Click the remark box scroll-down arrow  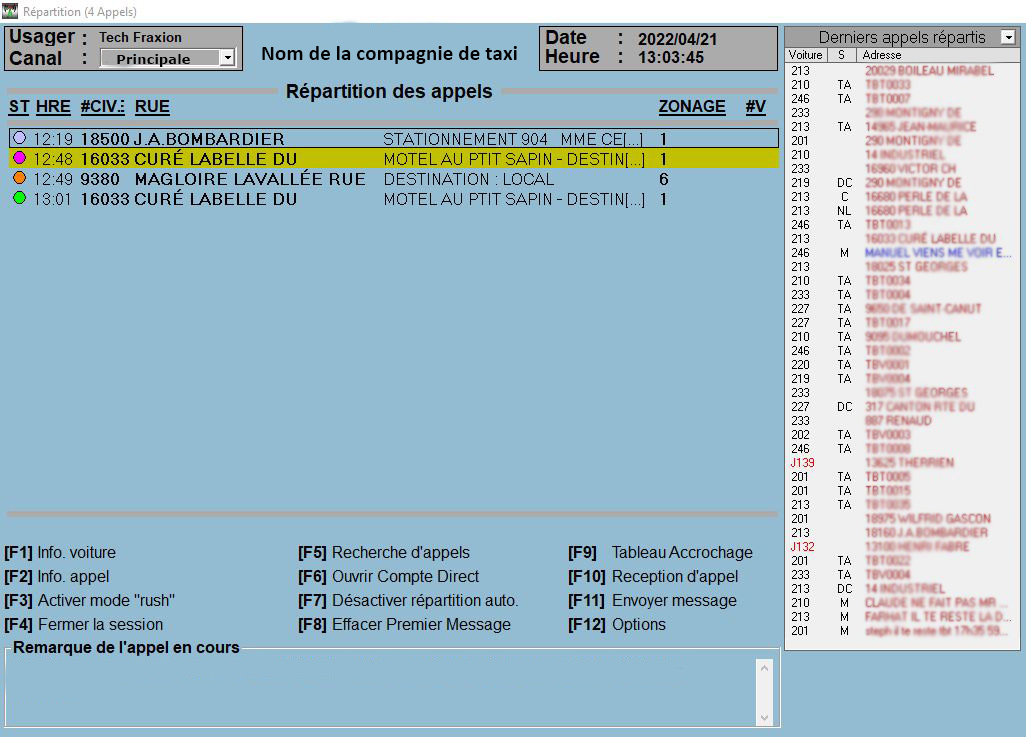coord(764,717)
